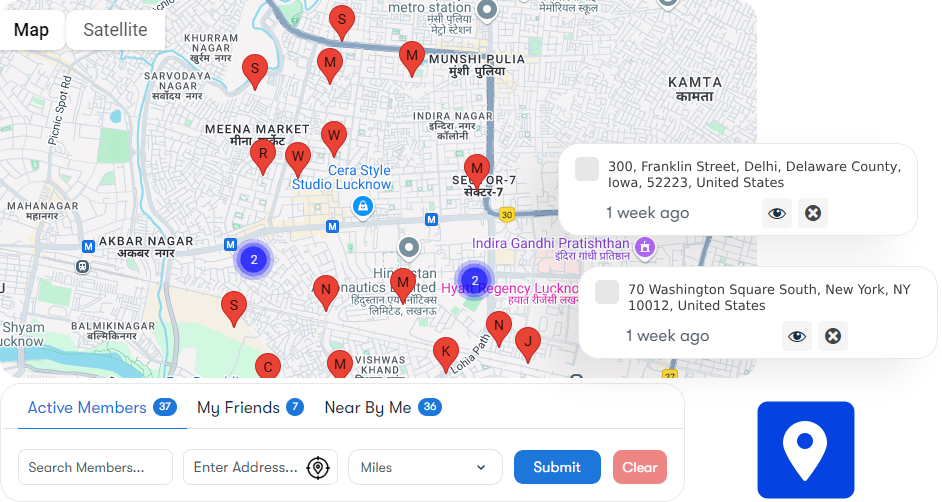Click the blue location pin tile
The height and width of the screenshot is (502, 942).
tap(806, 450)
